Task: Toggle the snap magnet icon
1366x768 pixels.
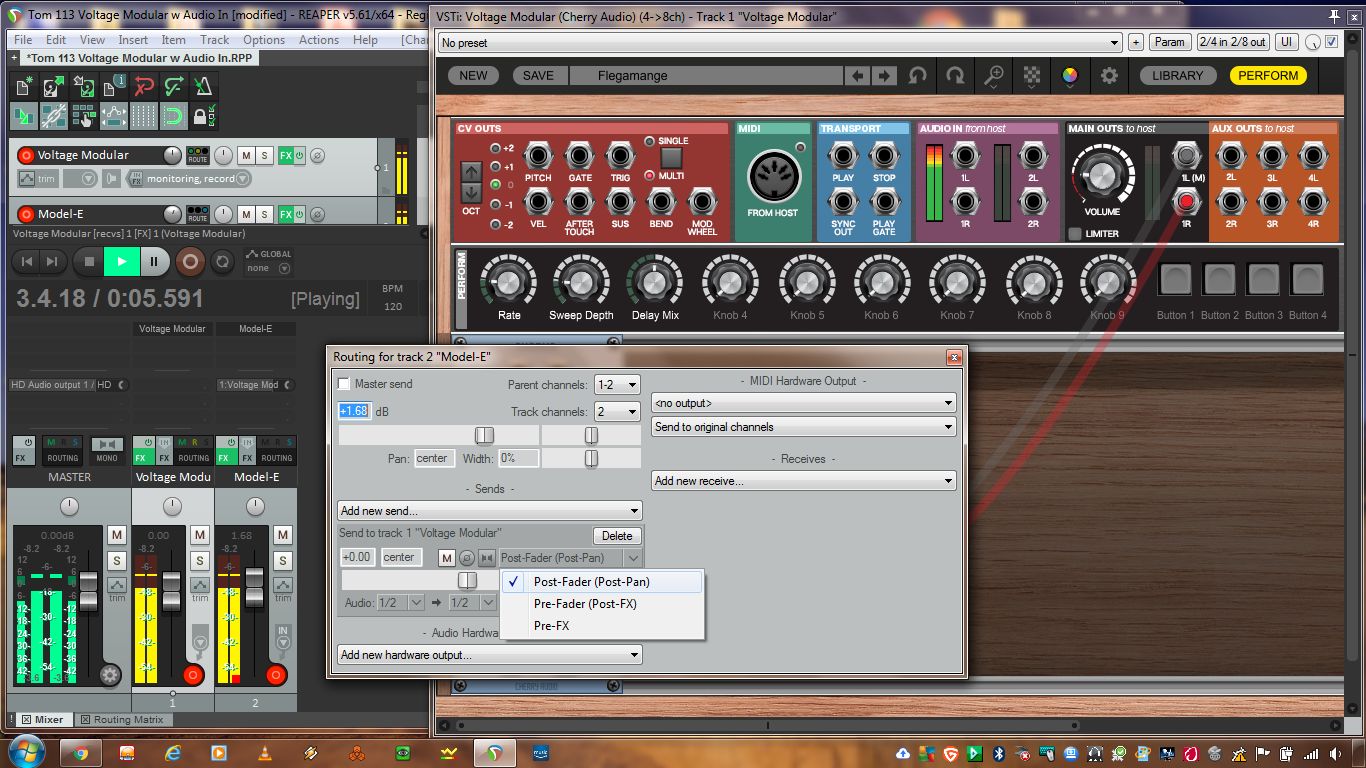Action: (x=174, y=116)
